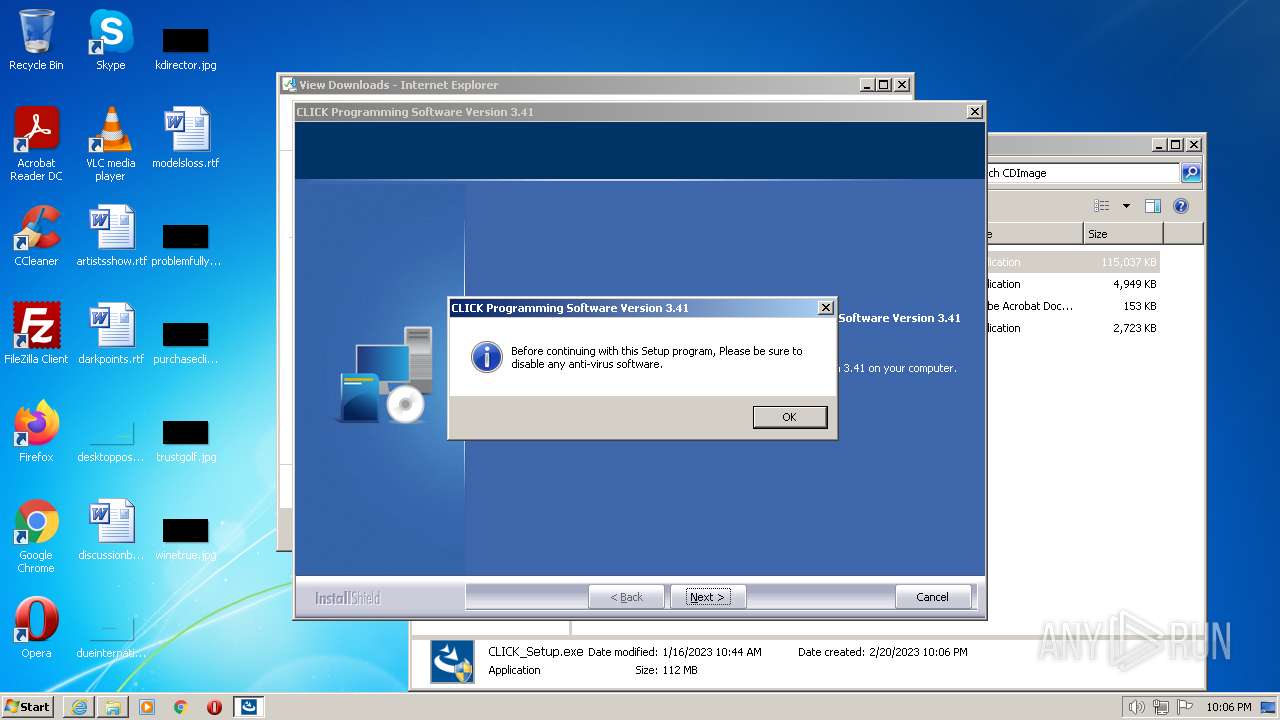The image size is (1280, 720).
Task: Select the file row sized 2,723 KB
Action: (x=1072, y=328)
